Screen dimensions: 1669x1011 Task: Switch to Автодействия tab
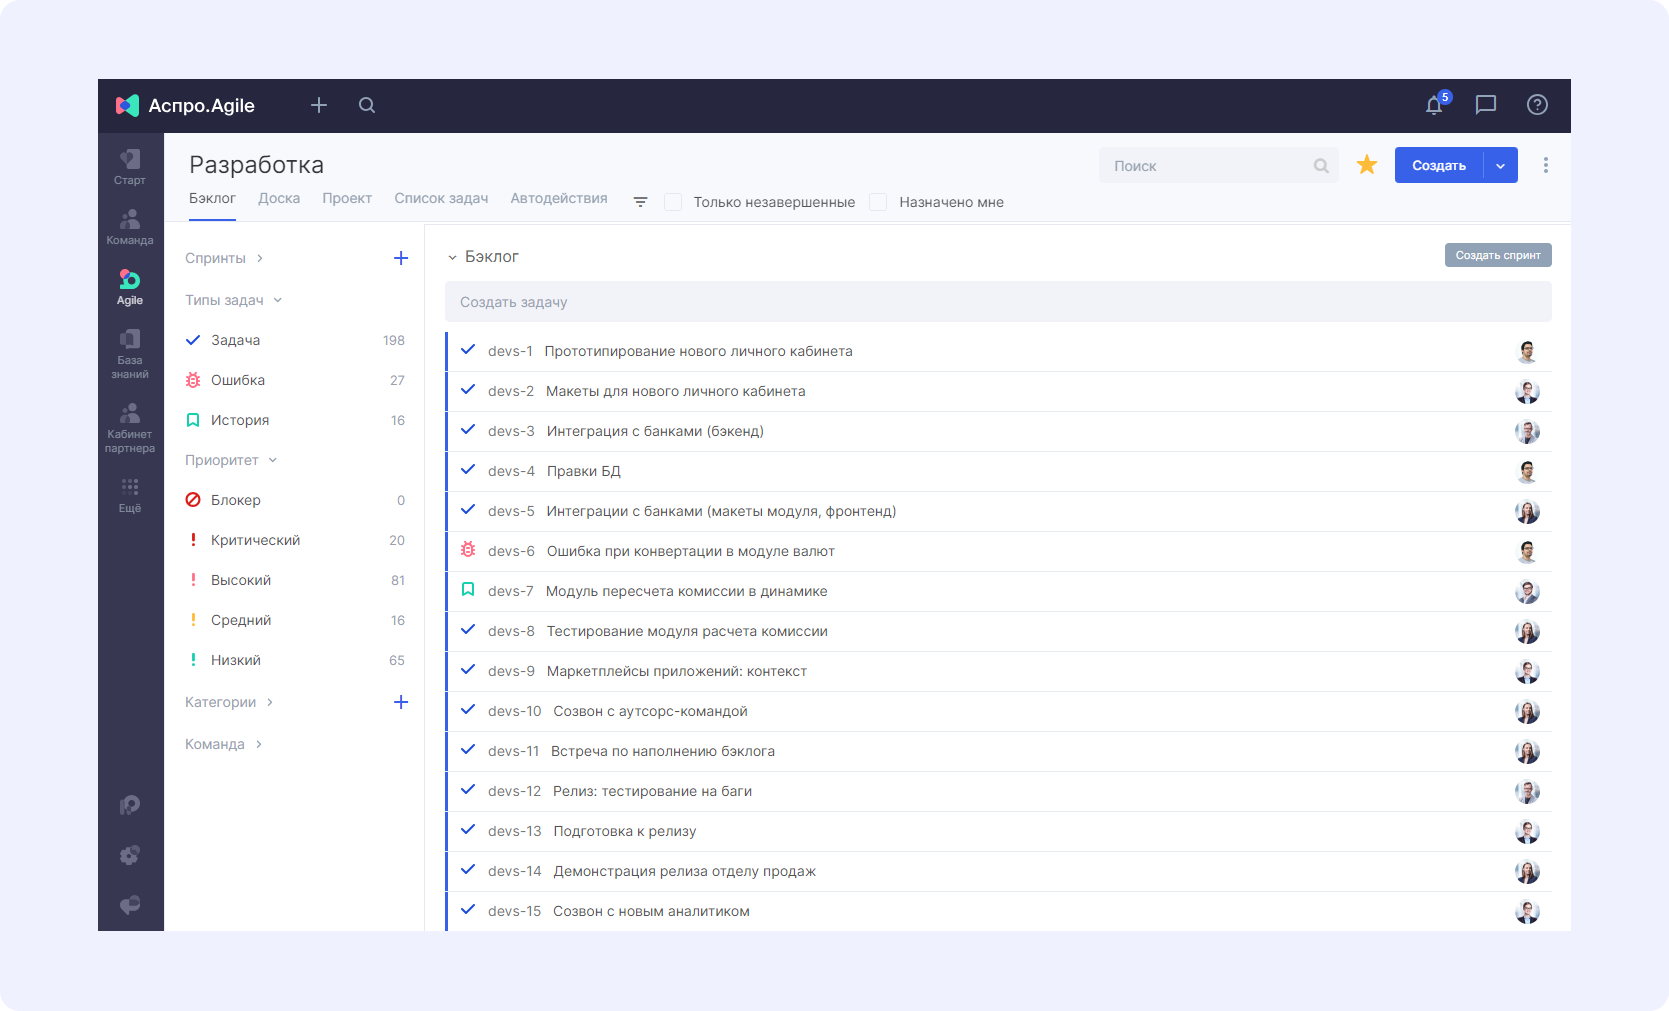559,198
